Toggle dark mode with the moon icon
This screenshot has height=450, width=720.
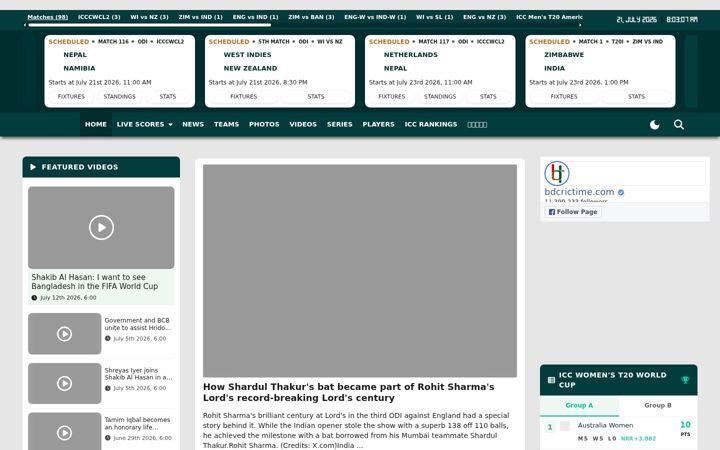[654, 124]
